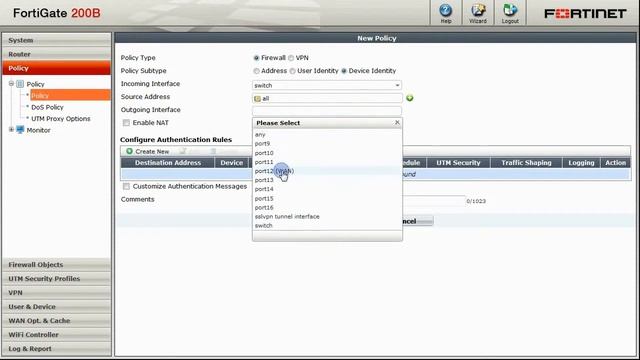The width and height of the screenshot is (640, 360).
Task: Select port15 in interface list
Action: [264, 198]
